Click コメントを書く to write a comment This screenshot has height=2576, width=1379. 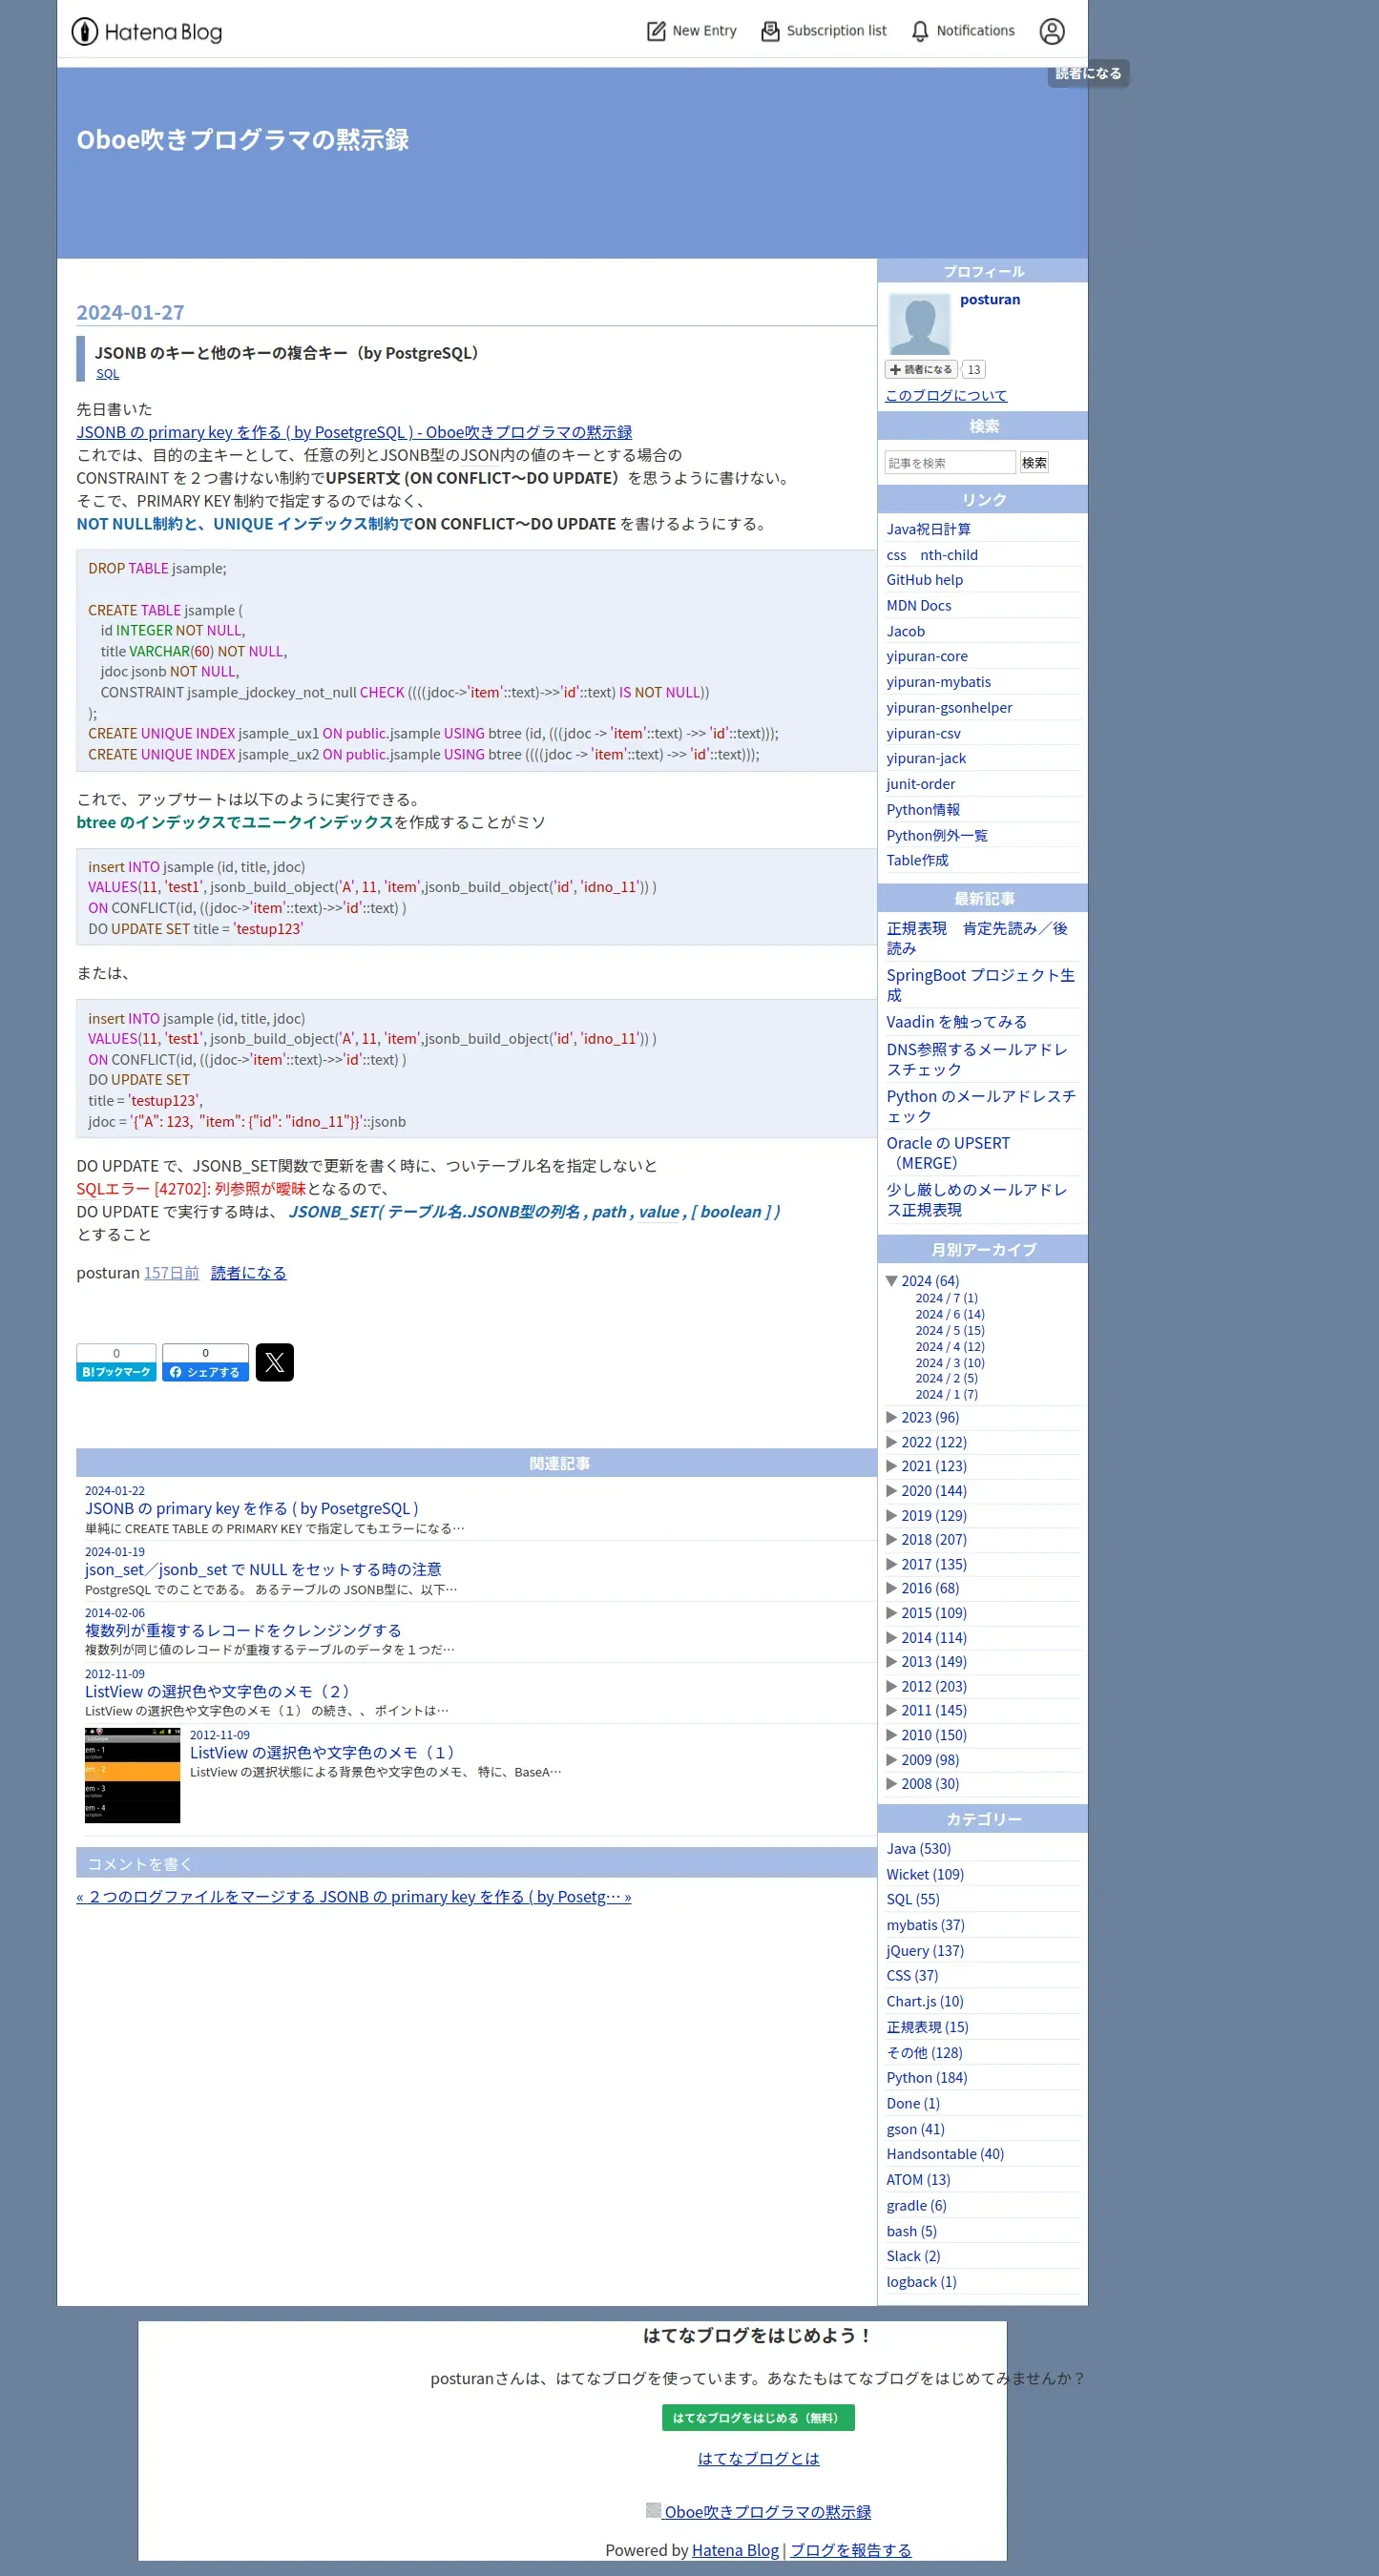coord(140,1863)
